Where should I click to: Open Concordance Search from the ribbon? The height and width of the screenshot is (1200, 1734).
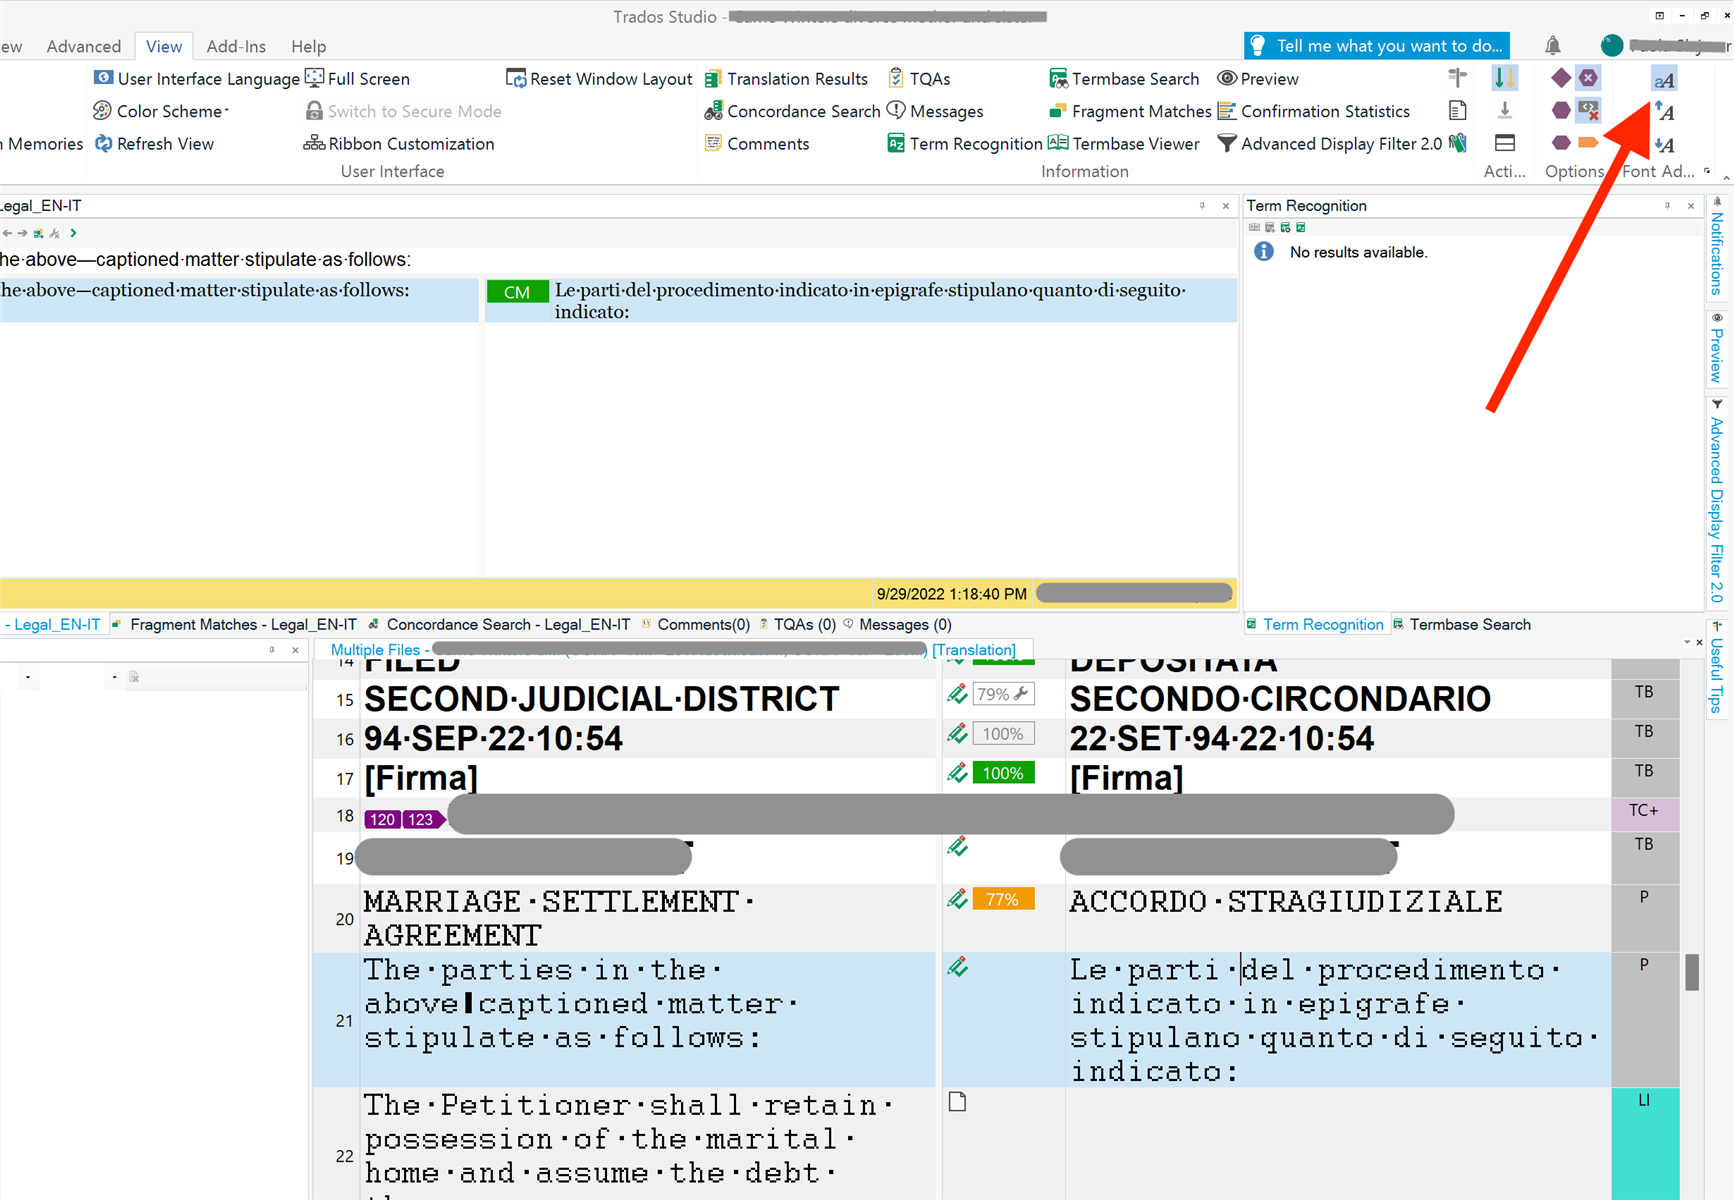point(792,111)
